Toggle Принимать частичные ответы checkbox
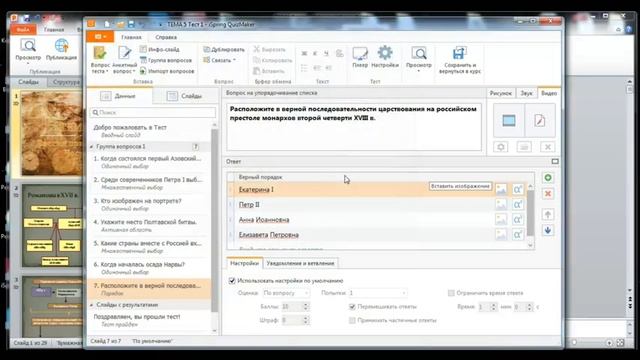 [x=352, y=320]
